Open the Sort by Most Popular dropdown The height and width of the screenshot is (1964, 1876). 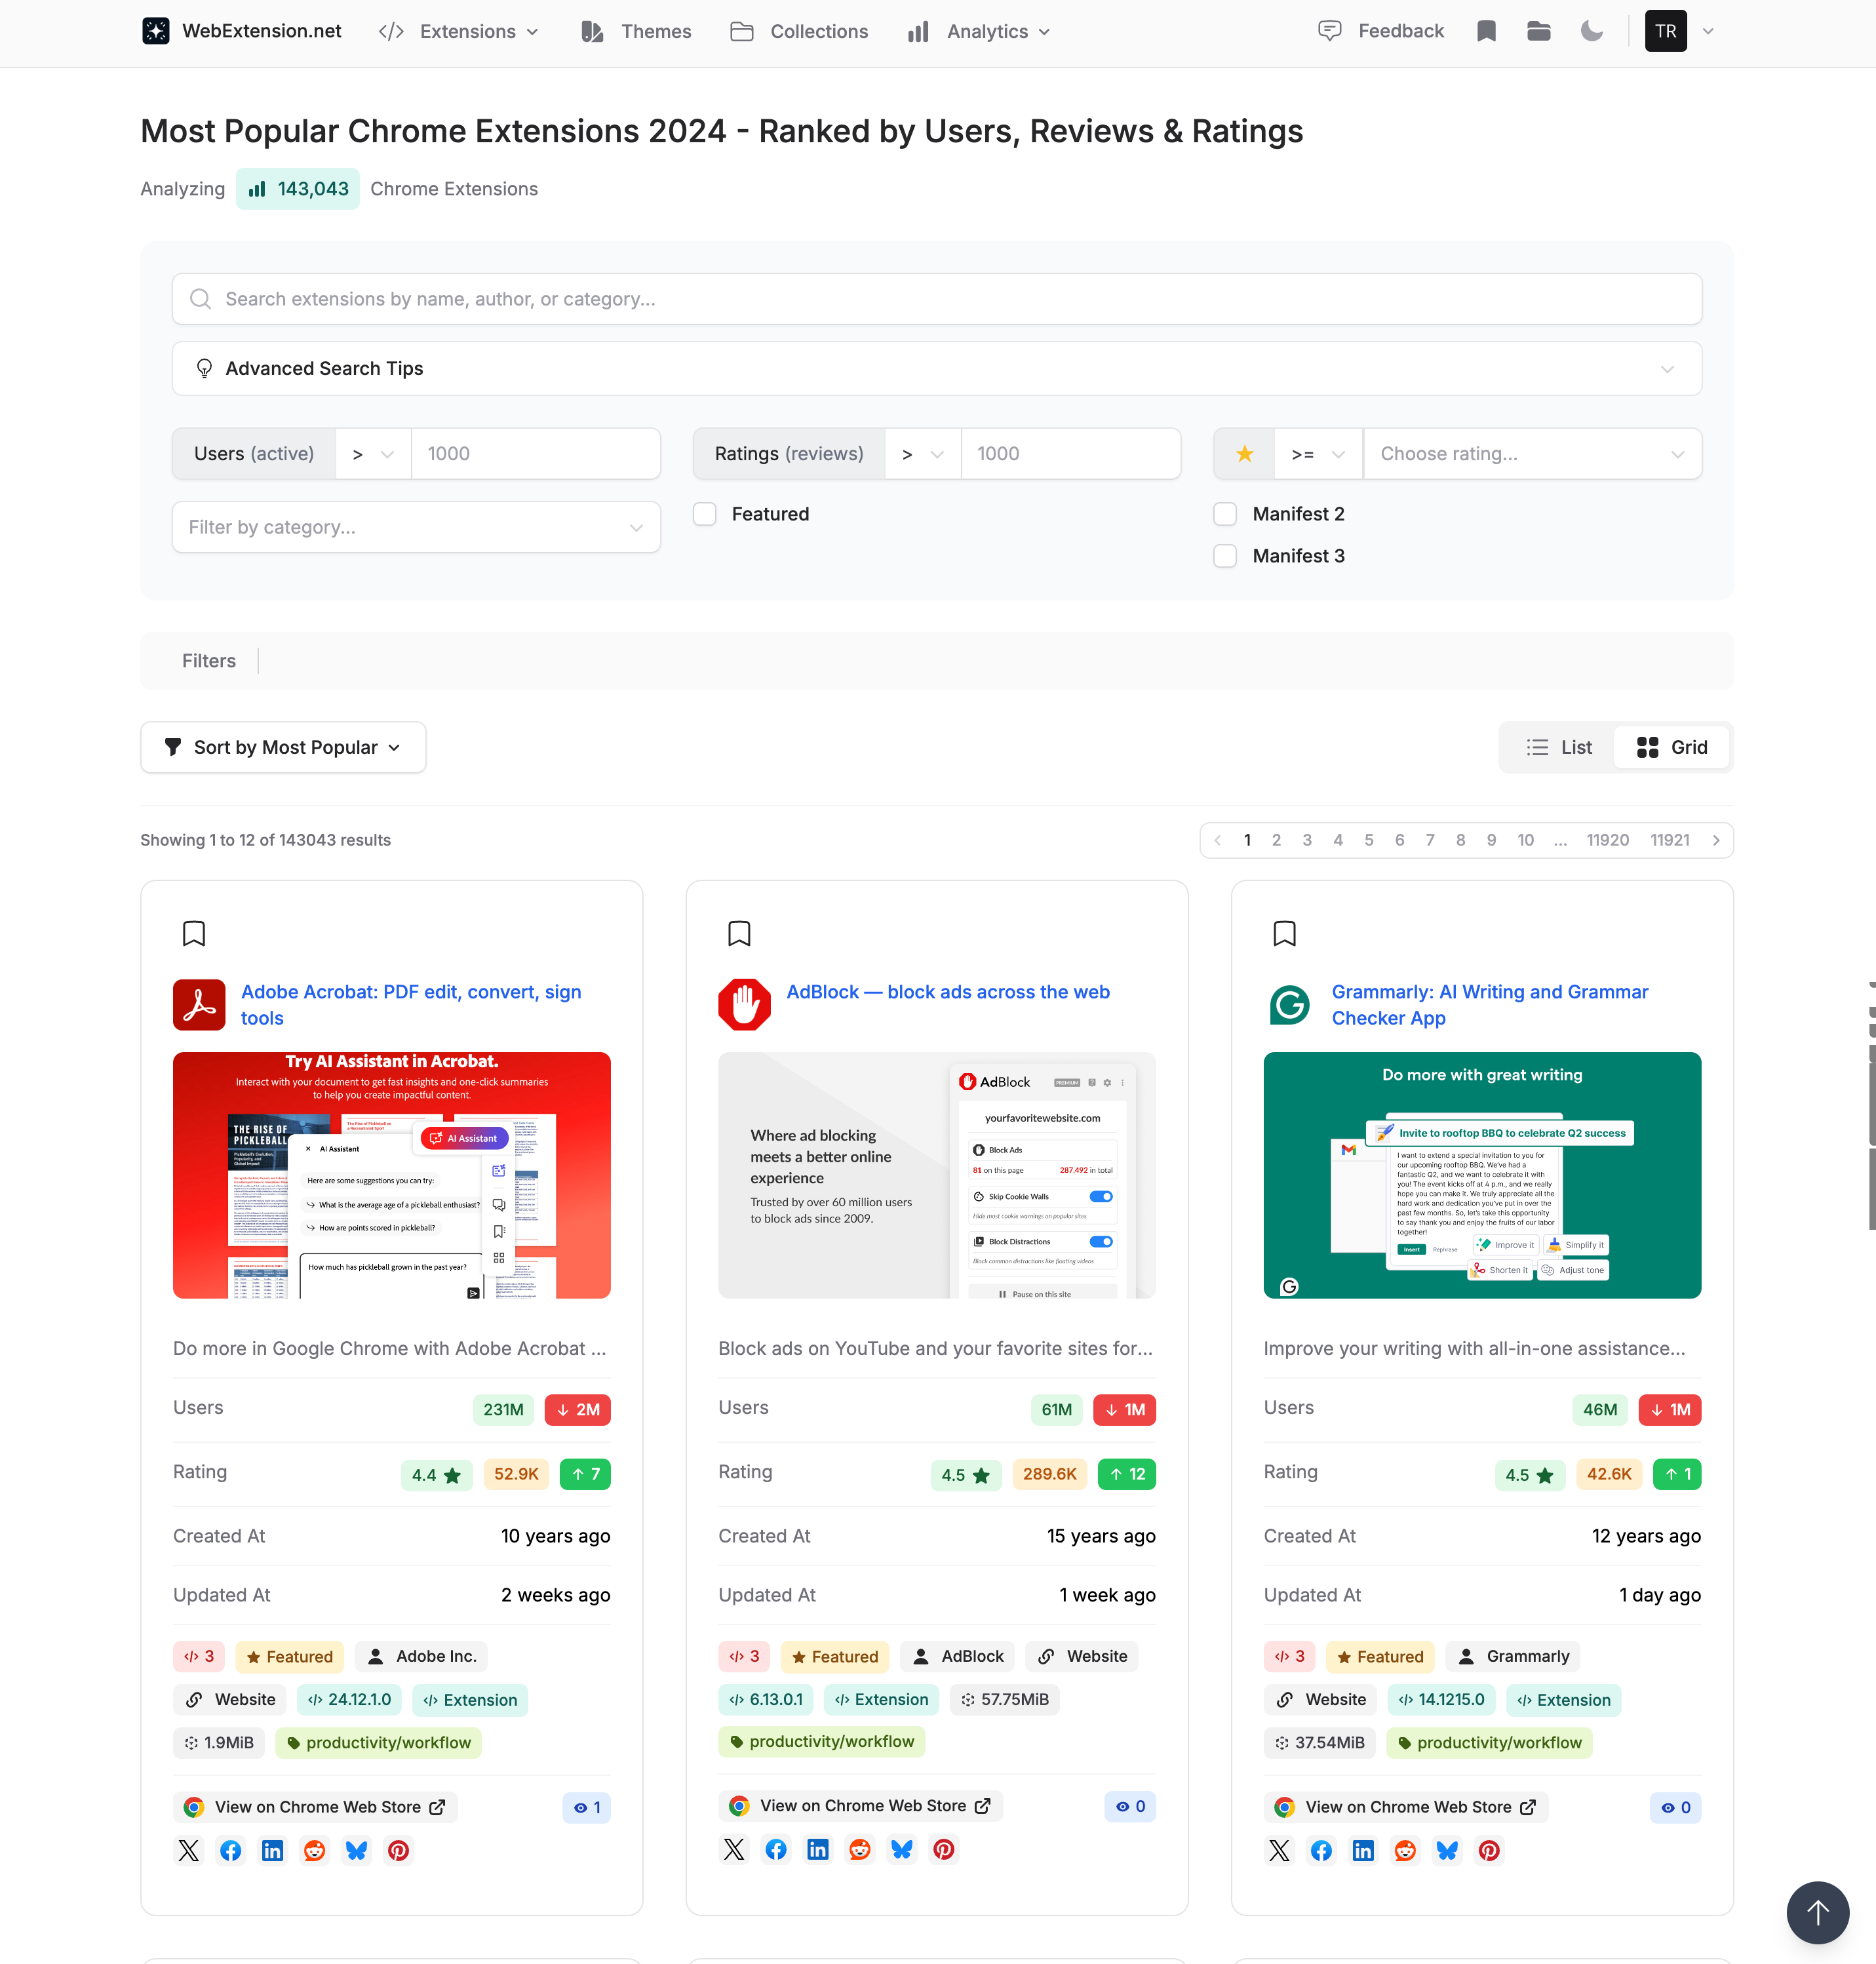(283, 747)
